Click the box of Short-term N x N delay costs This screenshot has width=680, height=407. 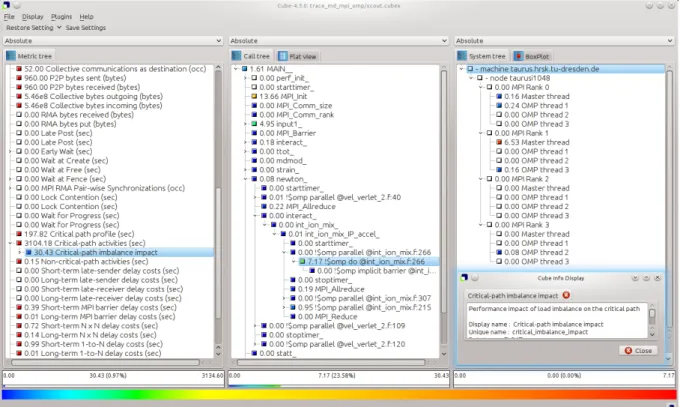point(19,325)
